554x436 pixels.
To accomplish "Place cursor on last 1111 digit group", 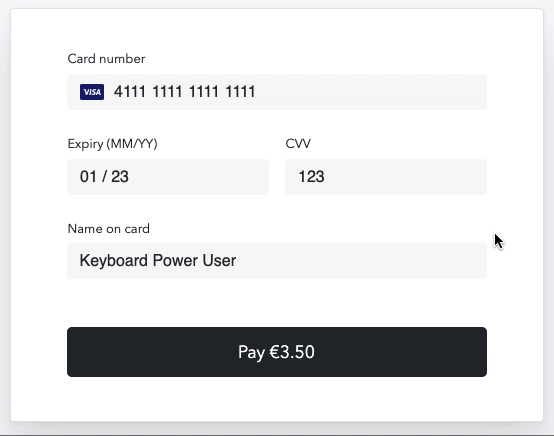I will [240, 92].
